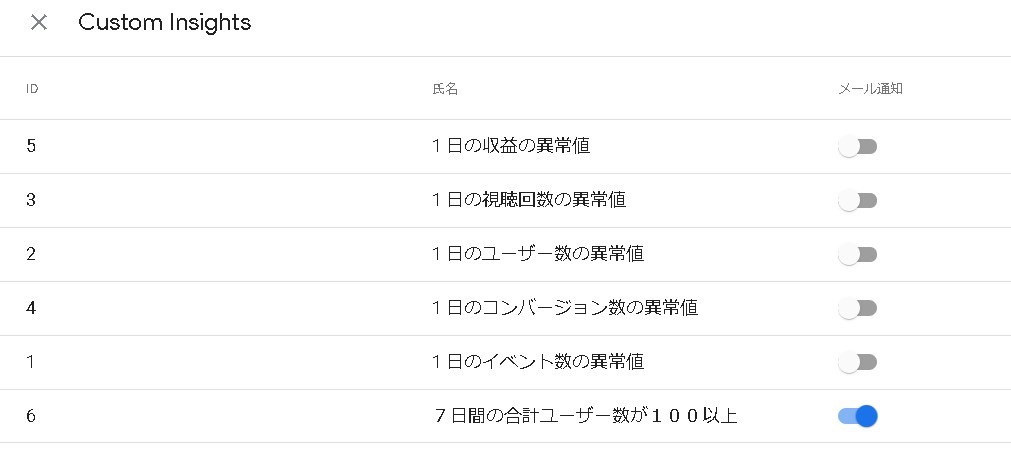Toggle email notification for 1日の視聴回数の異常値

[857, 201]
